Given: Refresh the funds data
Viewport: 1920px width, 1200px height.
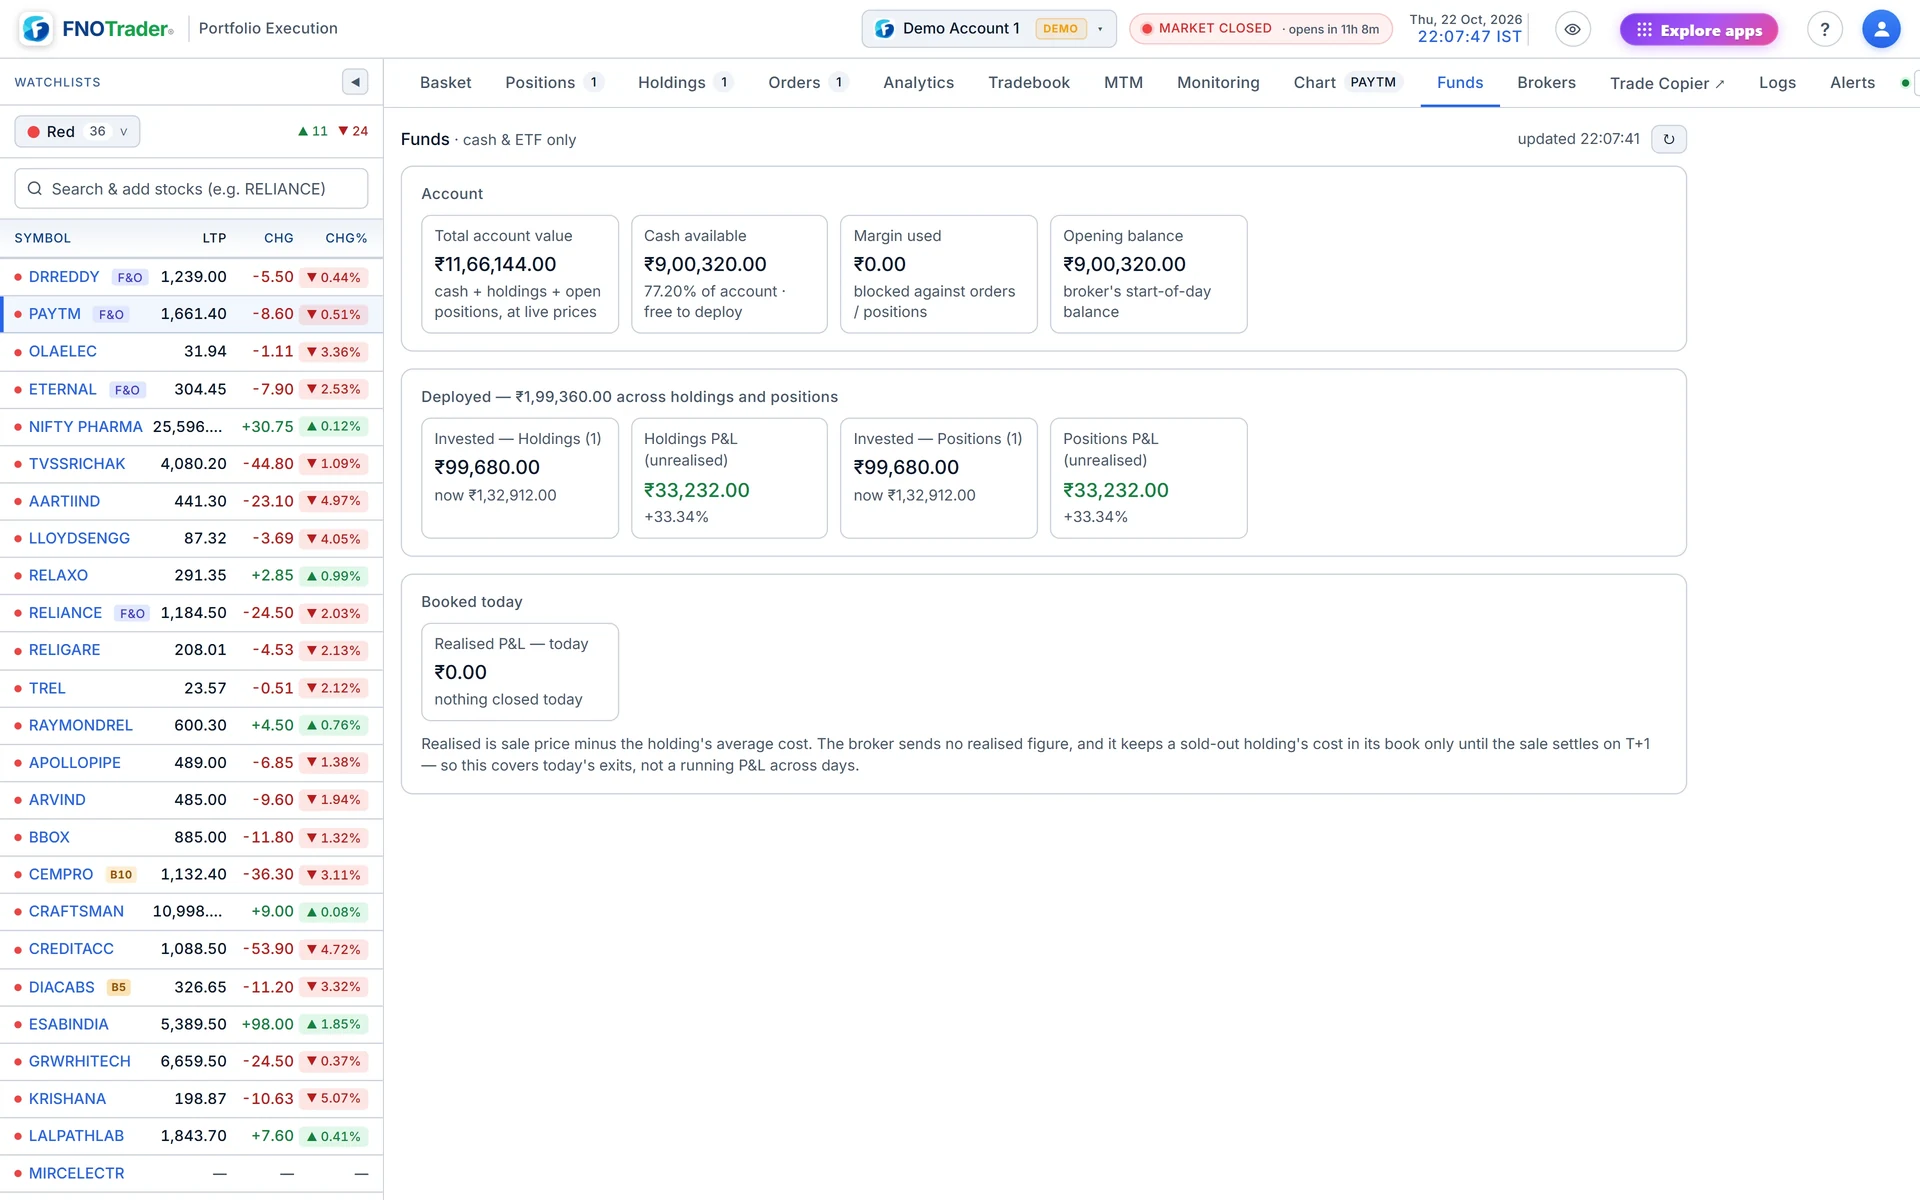Looking at the screenshot, I should pyautogui.click(x=1668, y=139).
